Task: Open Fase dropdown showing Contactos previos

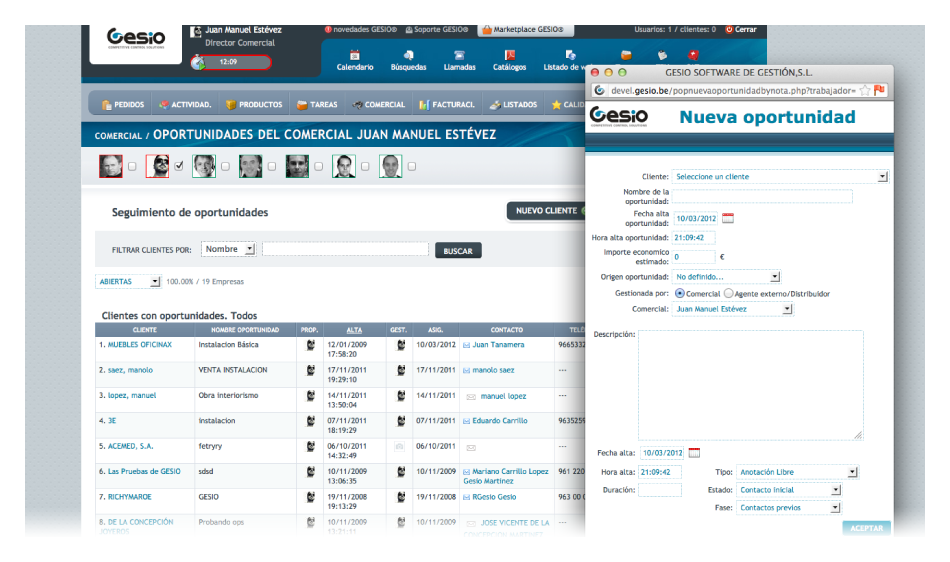Action: pyautogui.click(x=789, y=507)
